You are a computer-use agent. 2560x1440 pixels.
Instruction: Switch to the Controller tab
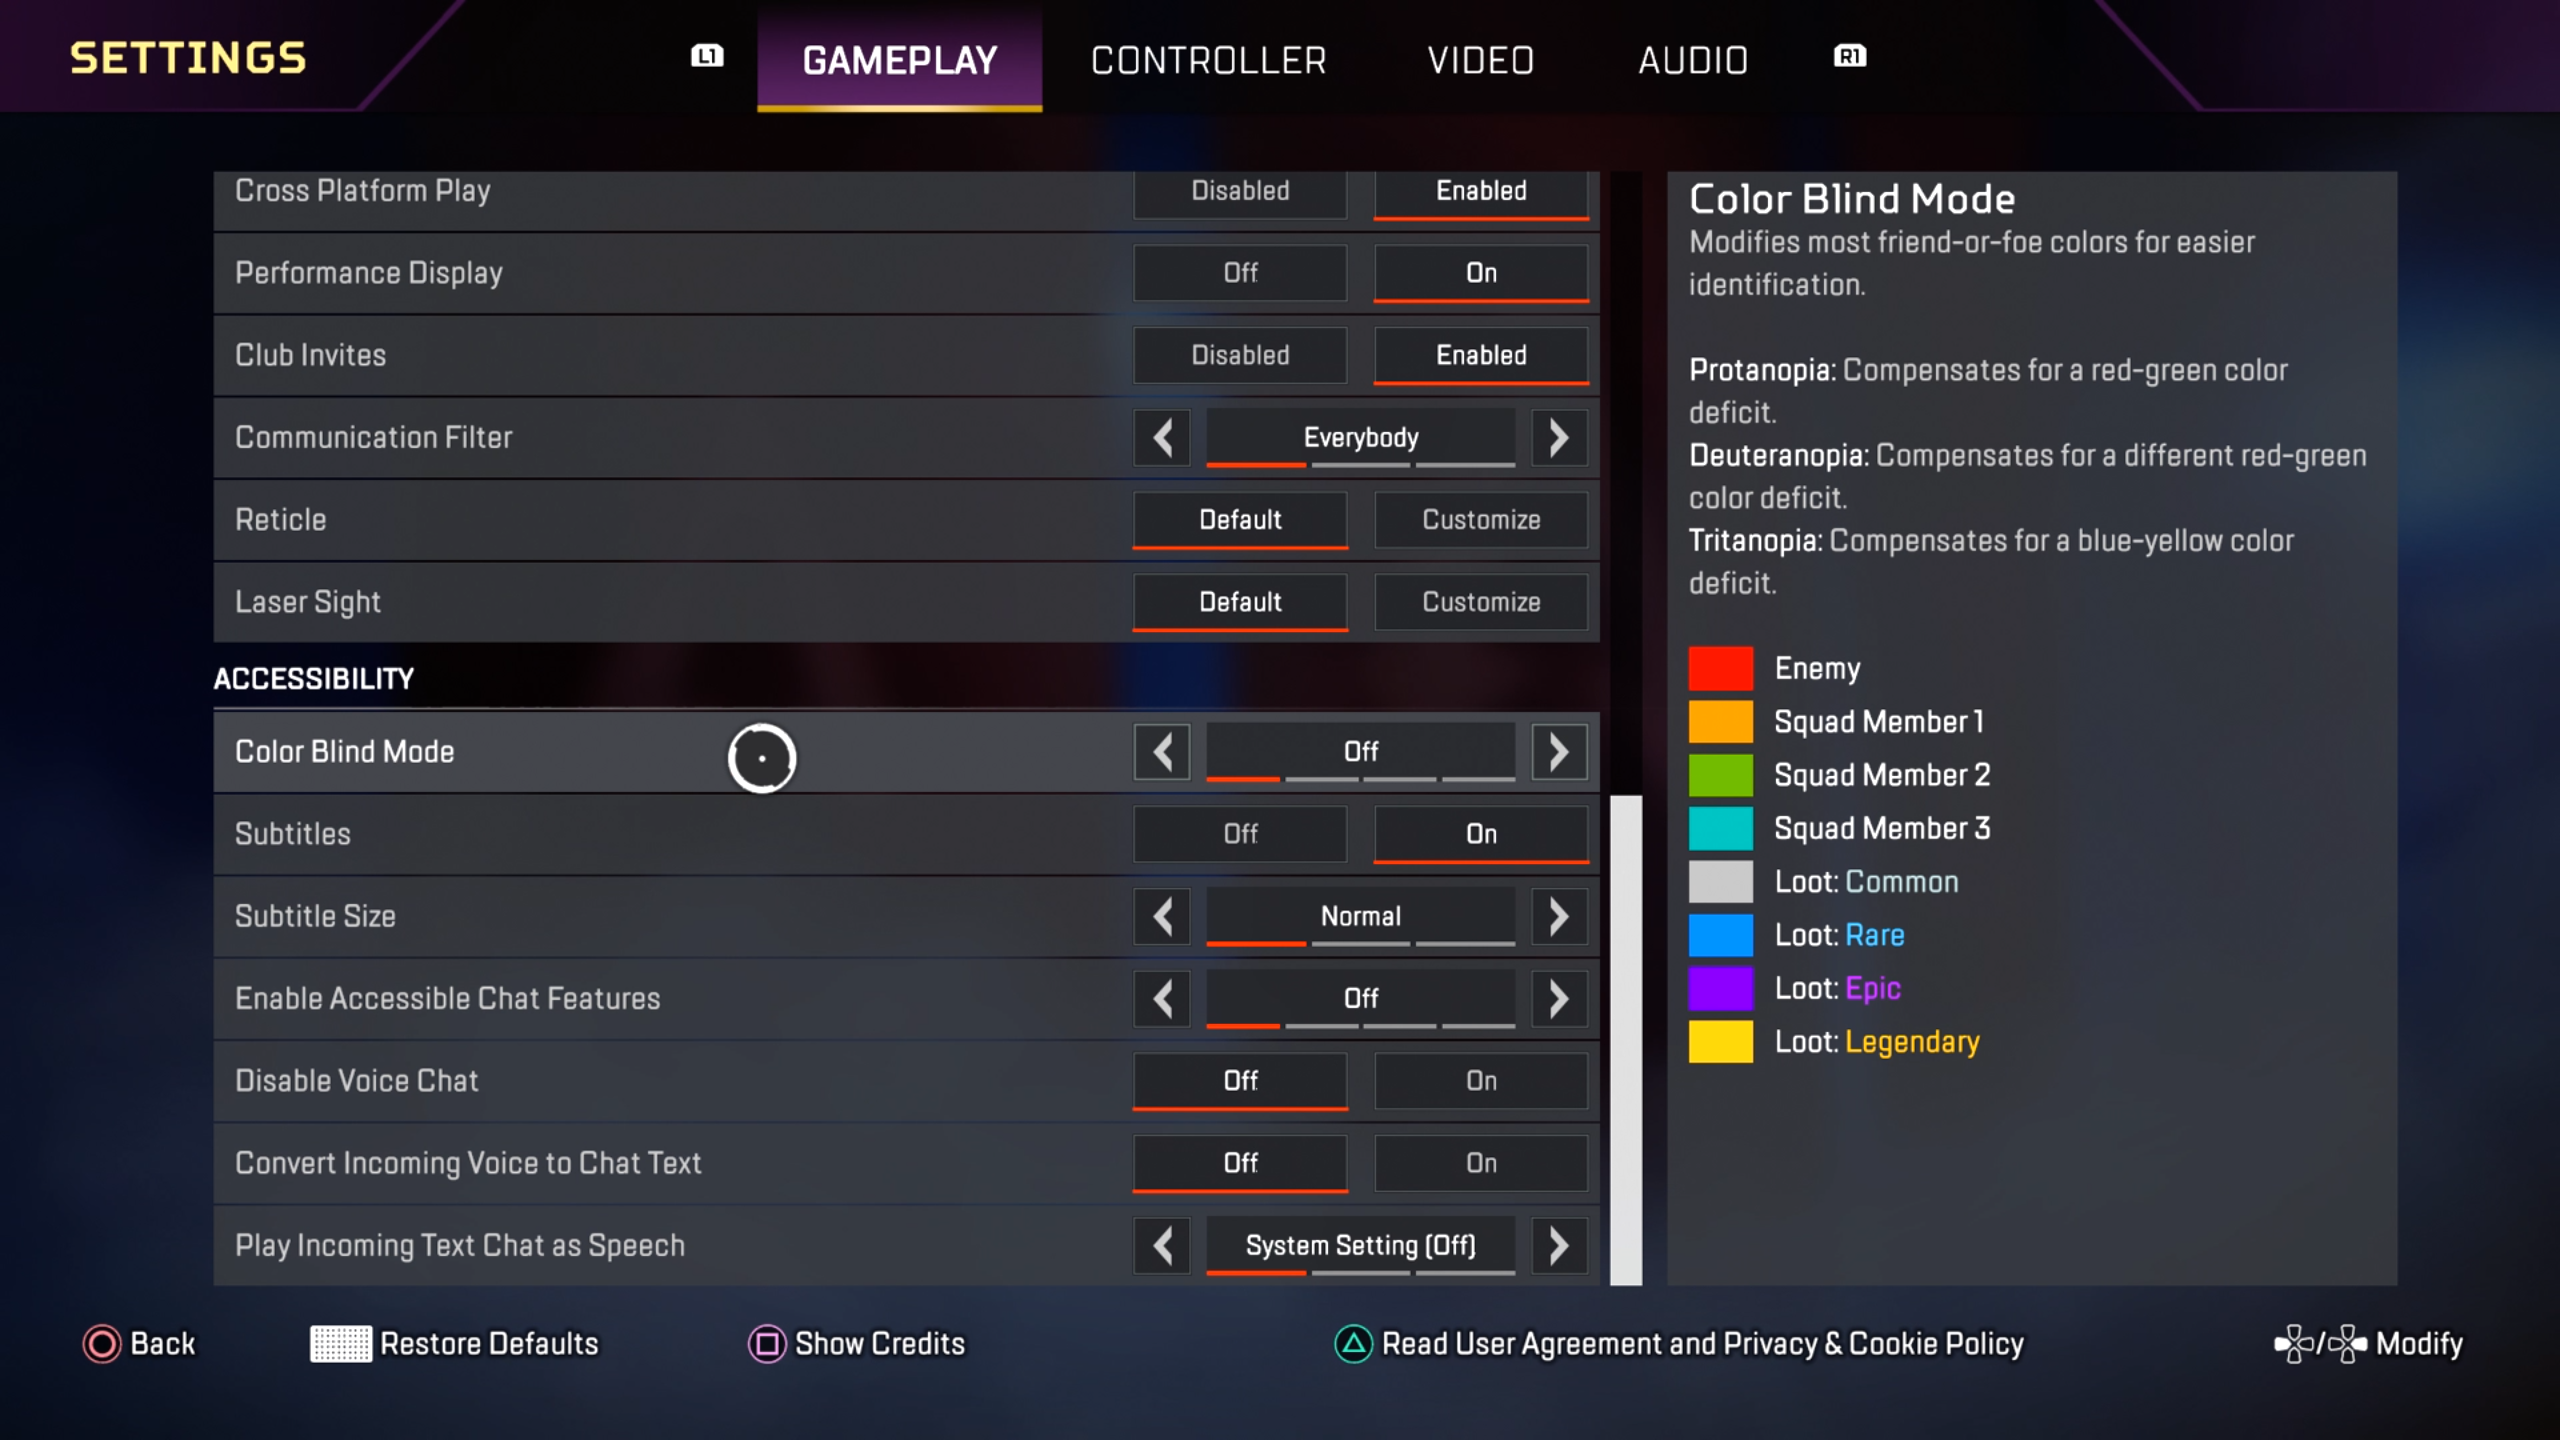pos(1208,60)
